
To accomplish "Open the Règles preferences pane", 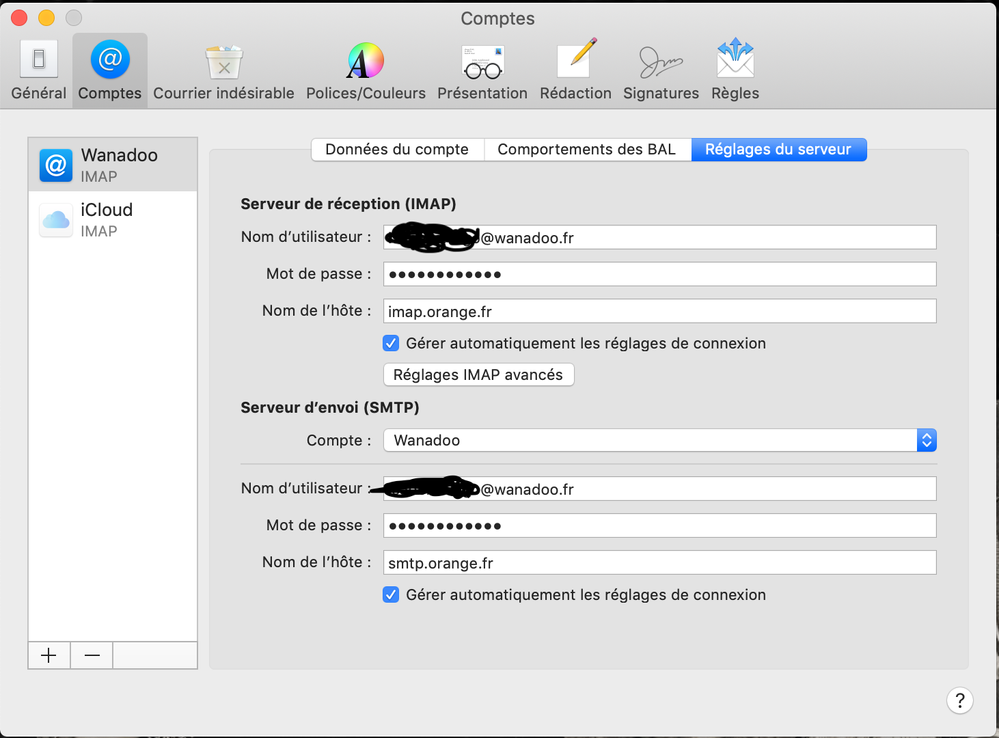I will [735, 71].
